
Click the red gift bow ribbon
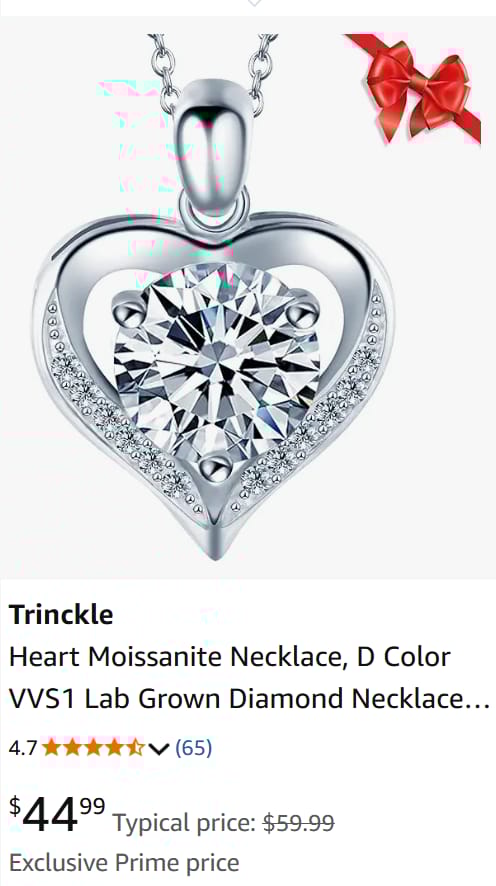[417, 89]
